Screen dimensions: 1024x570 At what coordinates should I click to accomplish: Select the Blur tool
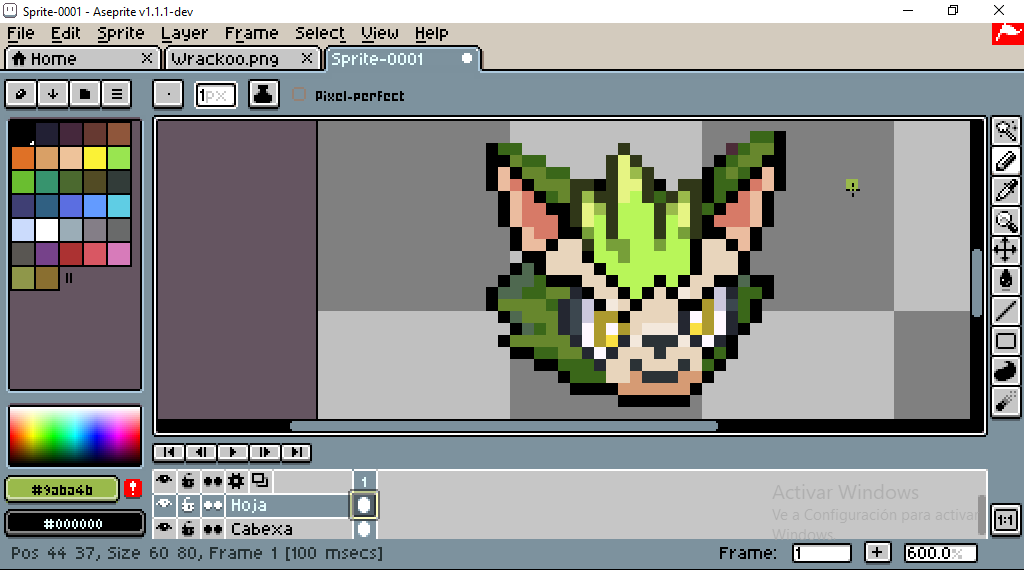(1006, 400)
